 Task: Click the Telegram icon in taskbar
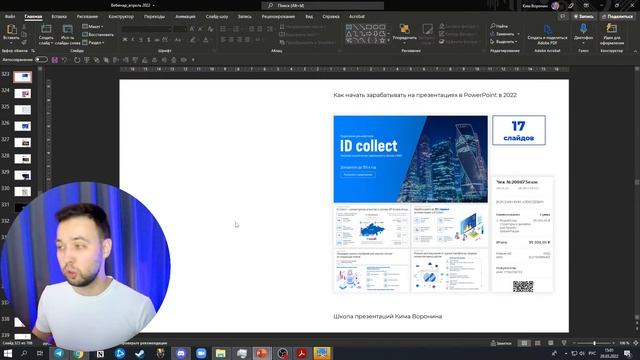pos(59,353)
